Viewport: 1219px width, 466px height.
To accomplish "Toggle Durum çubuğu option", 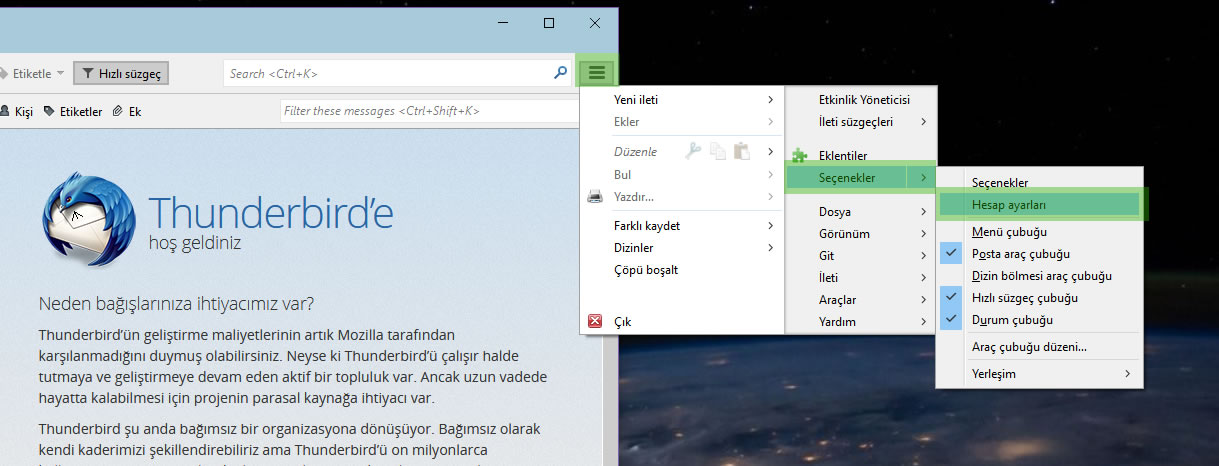I will point(1038,320).
